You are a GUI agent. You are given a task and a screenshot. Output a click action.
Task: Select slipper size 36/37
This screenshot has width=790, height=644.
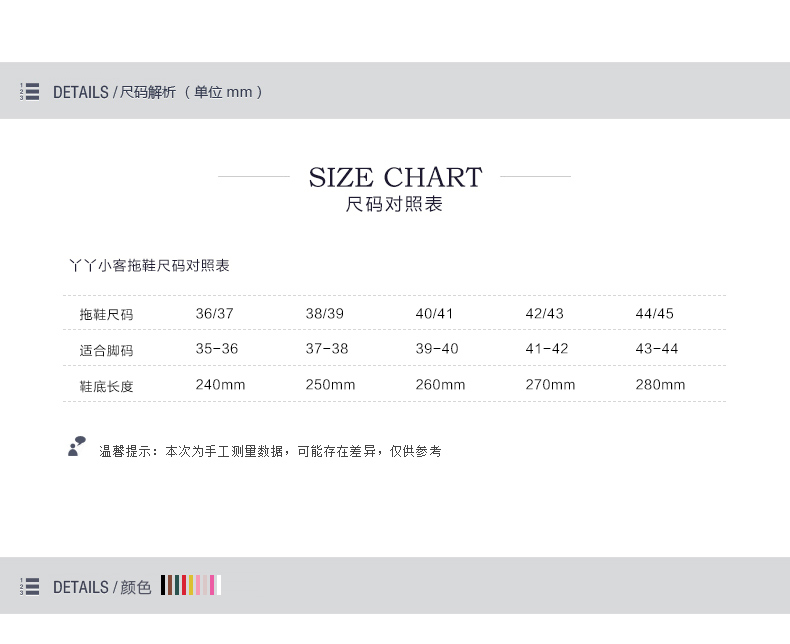click(x=214, y=313)
